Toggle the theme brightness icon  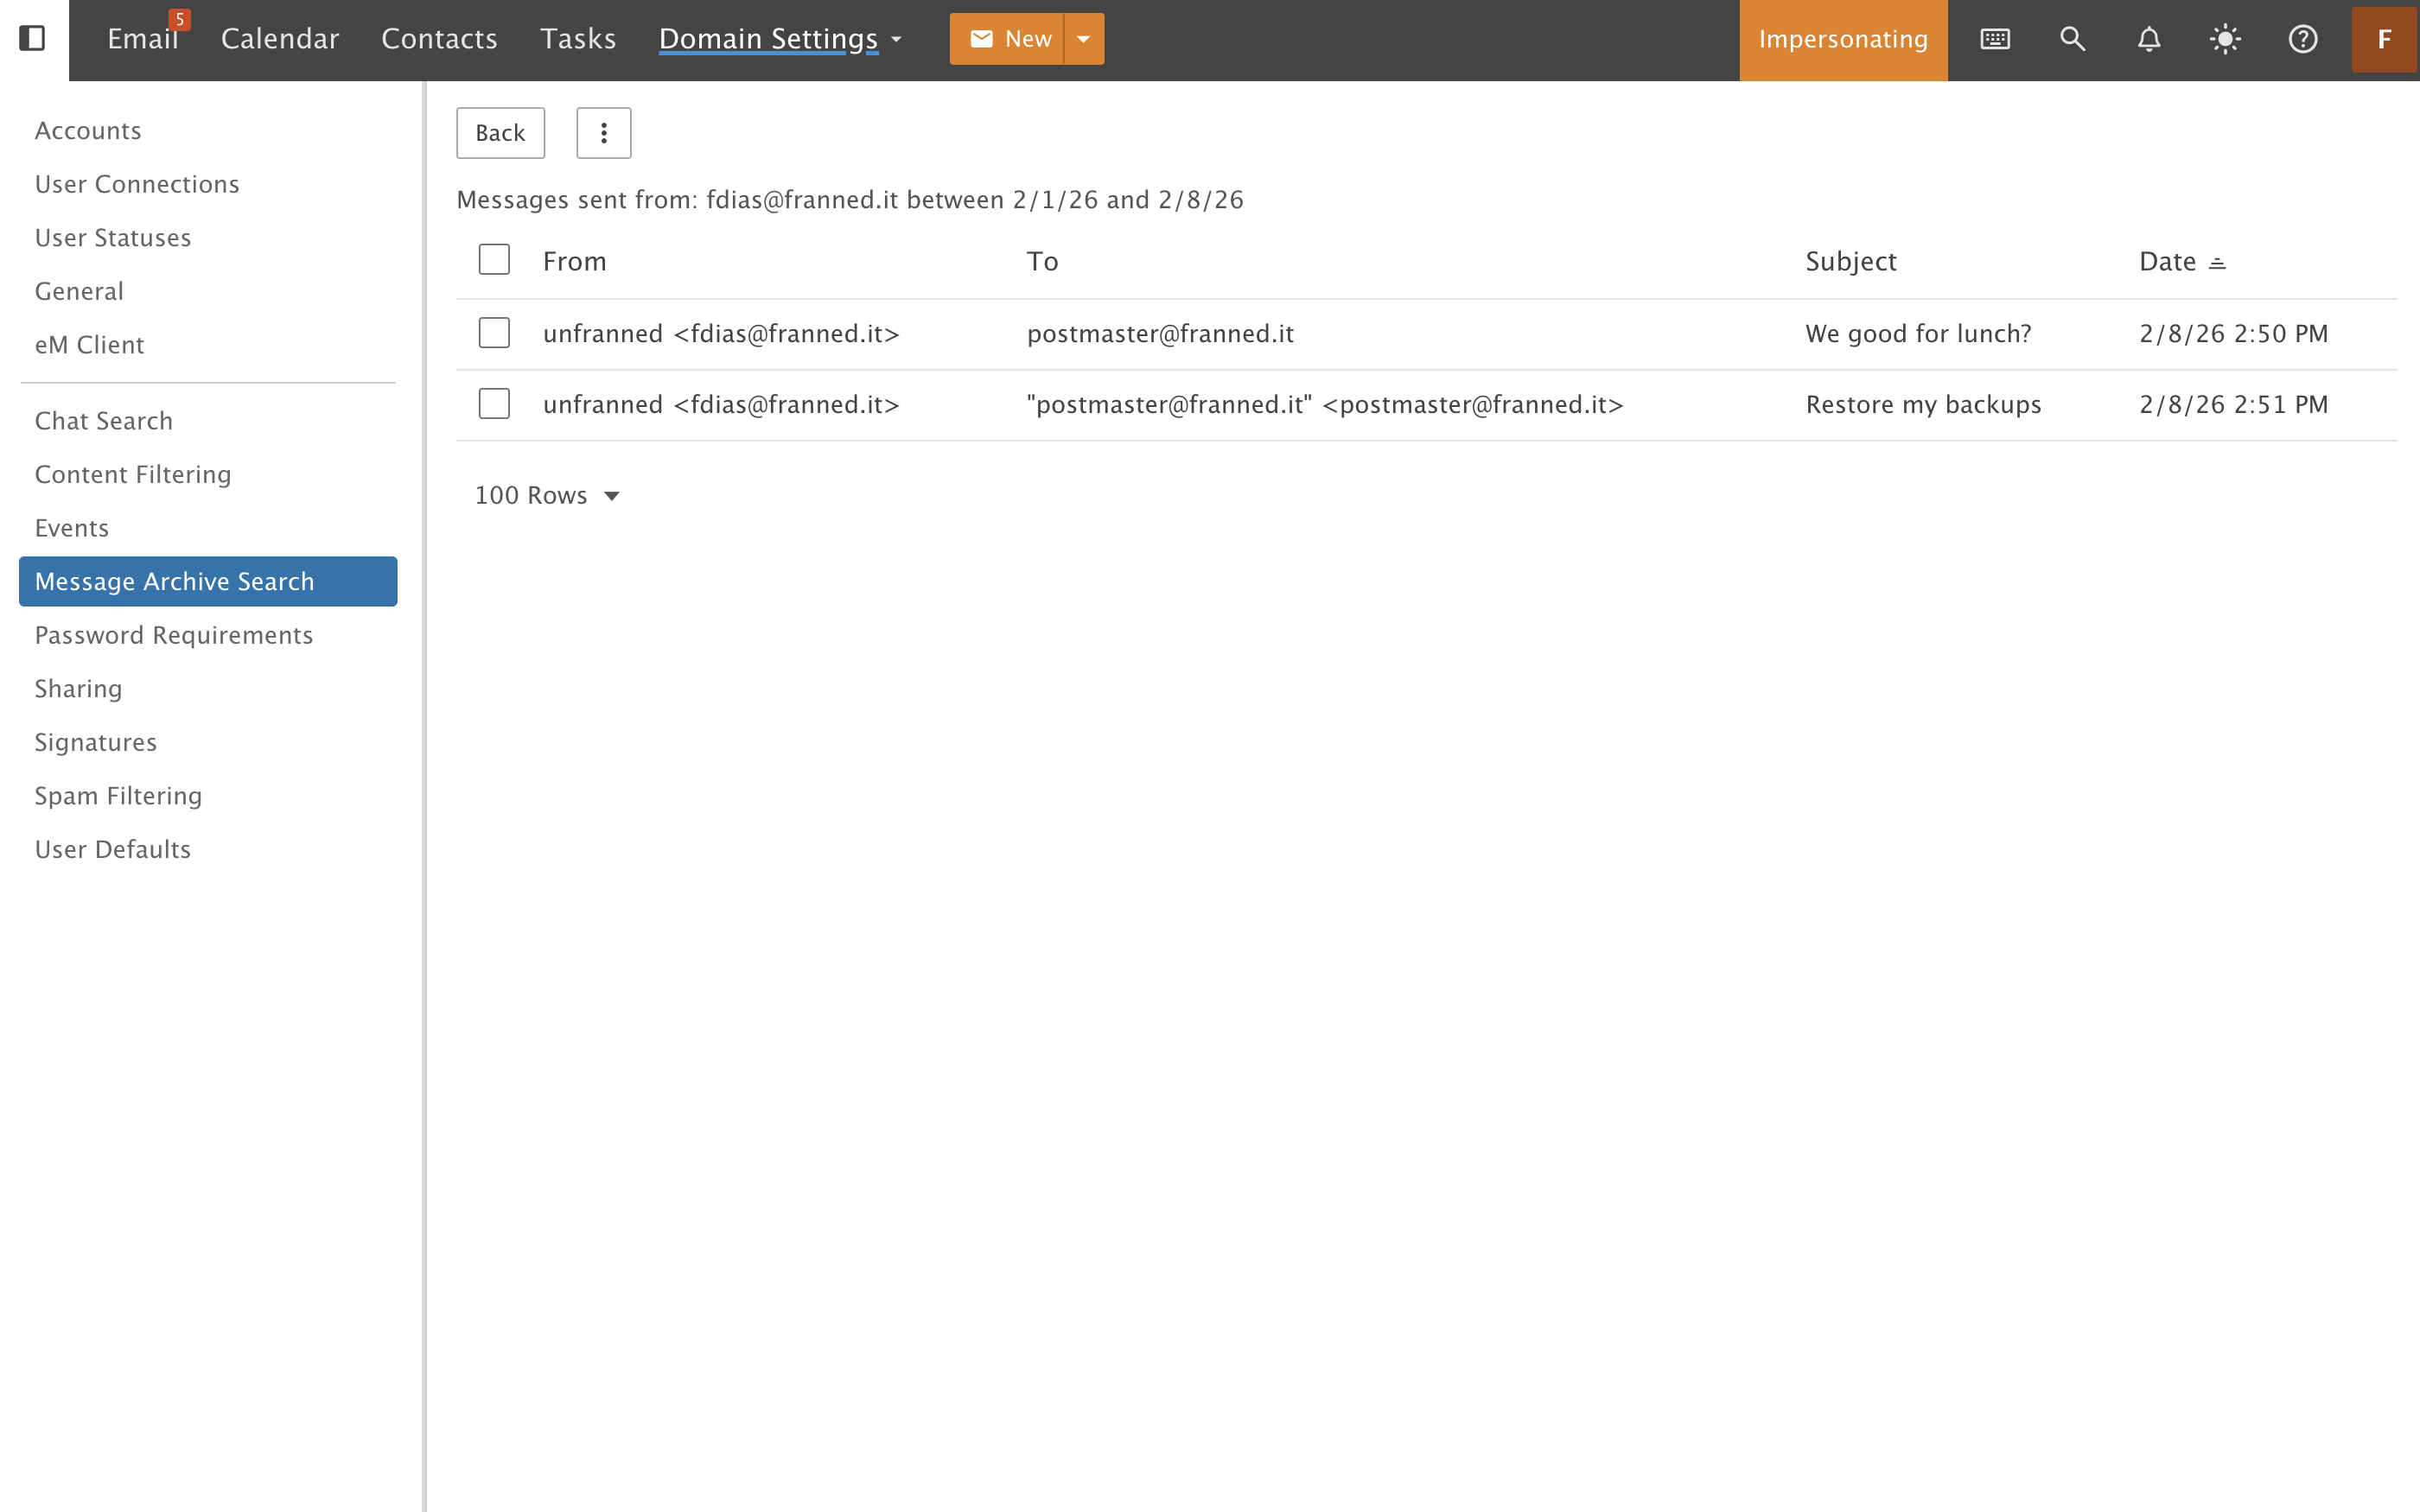pos(2225,39)
